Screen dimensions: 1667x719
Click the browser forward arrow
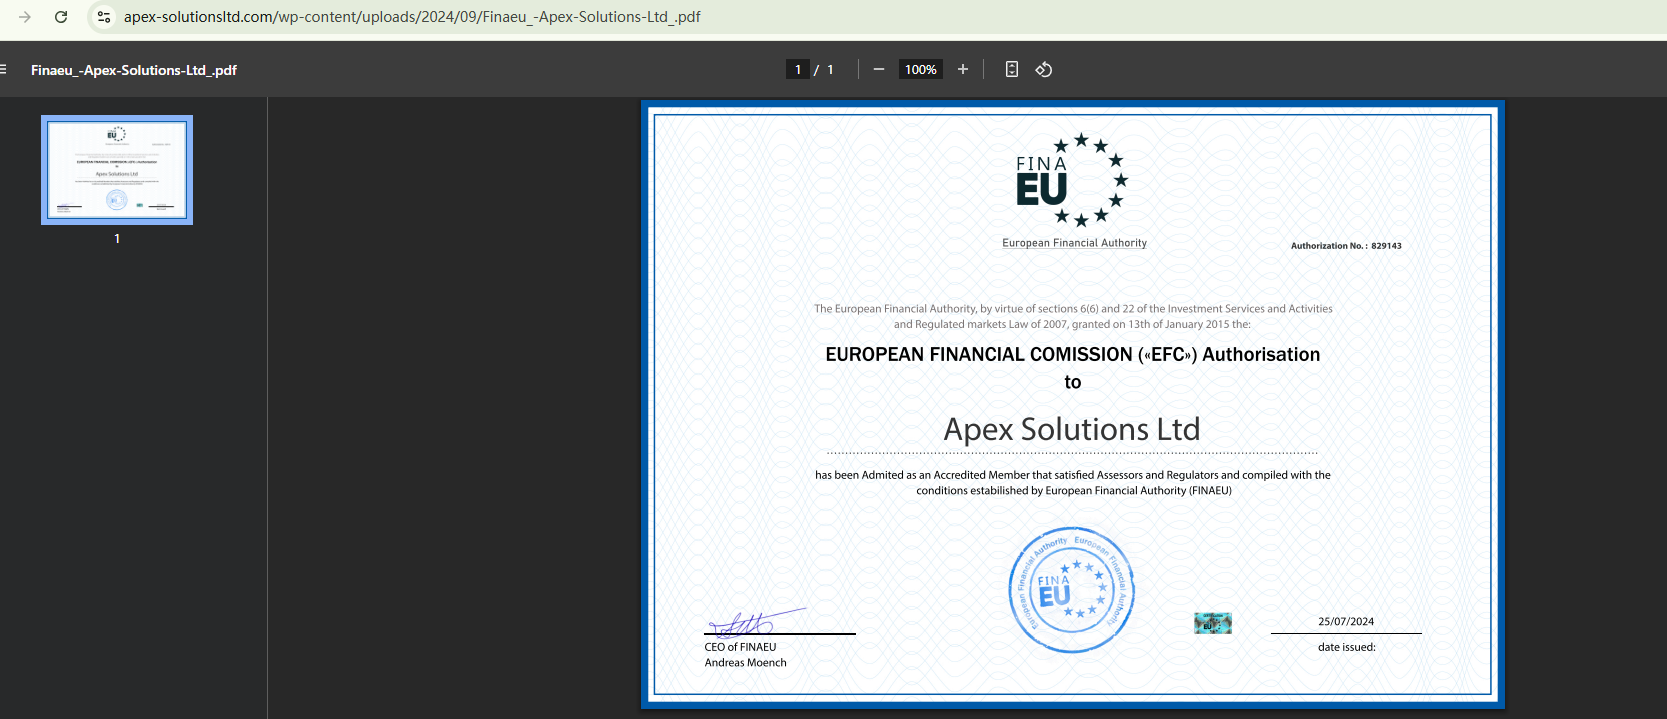click(25, 17)
